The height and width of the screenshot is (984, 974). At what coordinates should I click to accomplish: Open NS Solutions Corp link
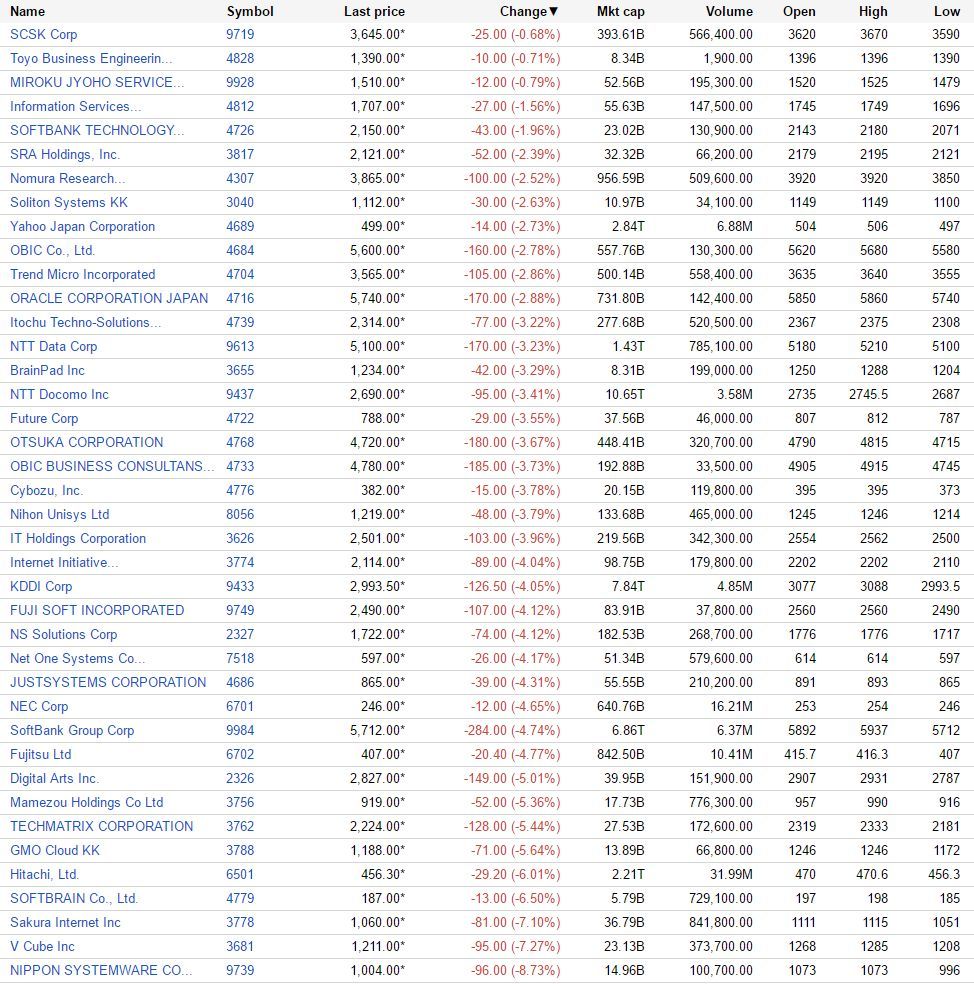[x=63, y=634]
